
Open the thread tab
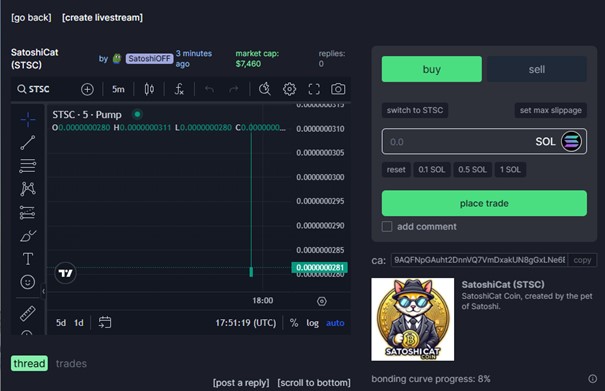click(29, 363)
